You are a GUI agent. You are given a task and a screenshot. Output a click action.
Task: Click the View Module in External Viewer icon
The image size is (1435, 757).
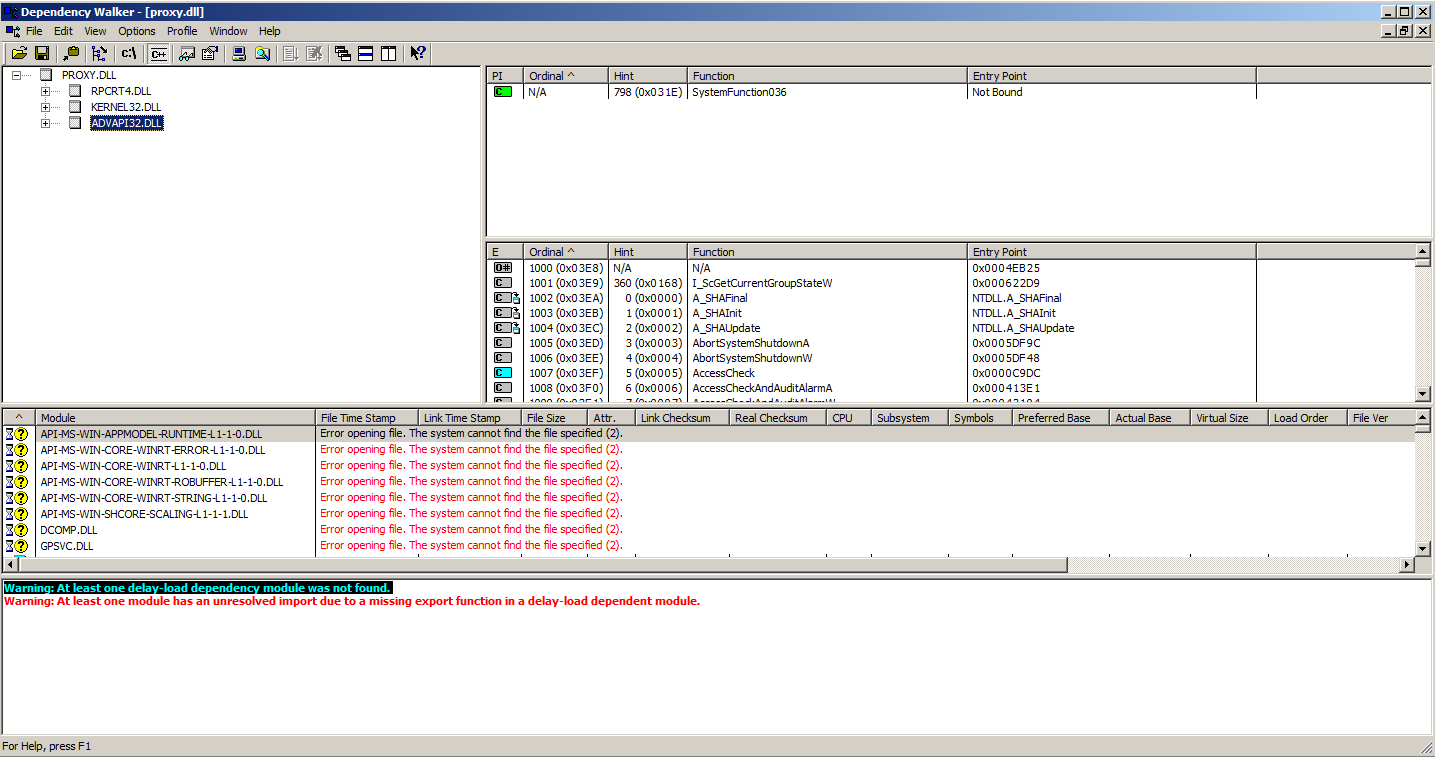coord(187,53)
